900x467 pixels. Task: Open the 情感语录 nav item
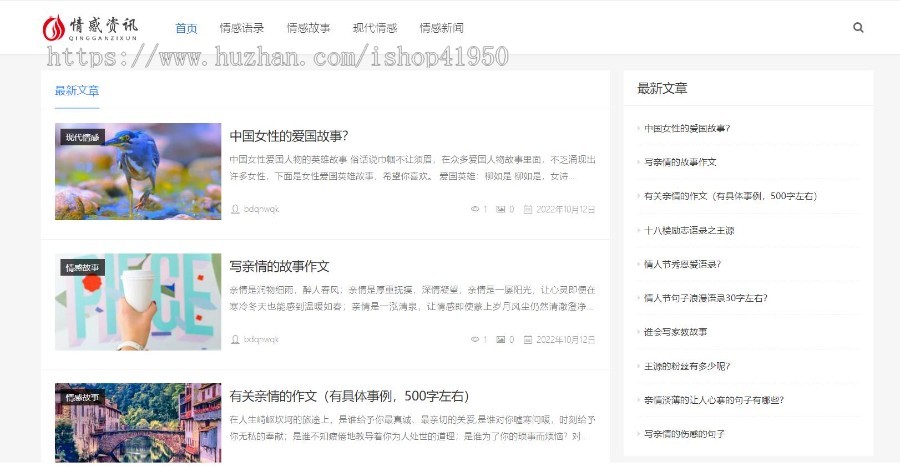[x=242, y=28]
